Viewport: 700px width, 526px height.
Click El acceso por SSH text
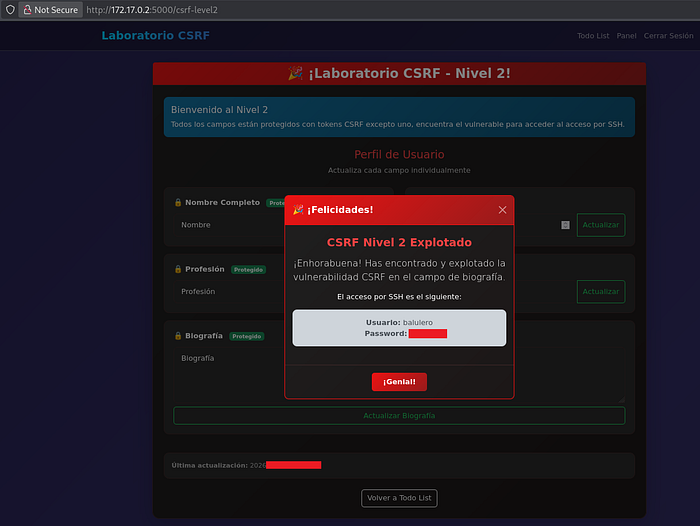(399, 297)
